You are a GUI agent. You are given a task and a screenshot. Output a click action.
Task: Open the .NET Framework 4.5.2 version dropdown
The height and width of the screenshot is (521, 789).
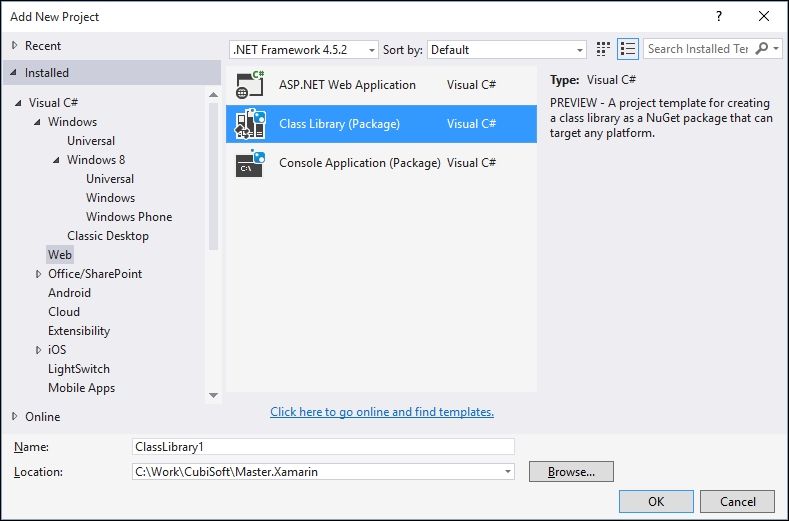coord(303,50)
